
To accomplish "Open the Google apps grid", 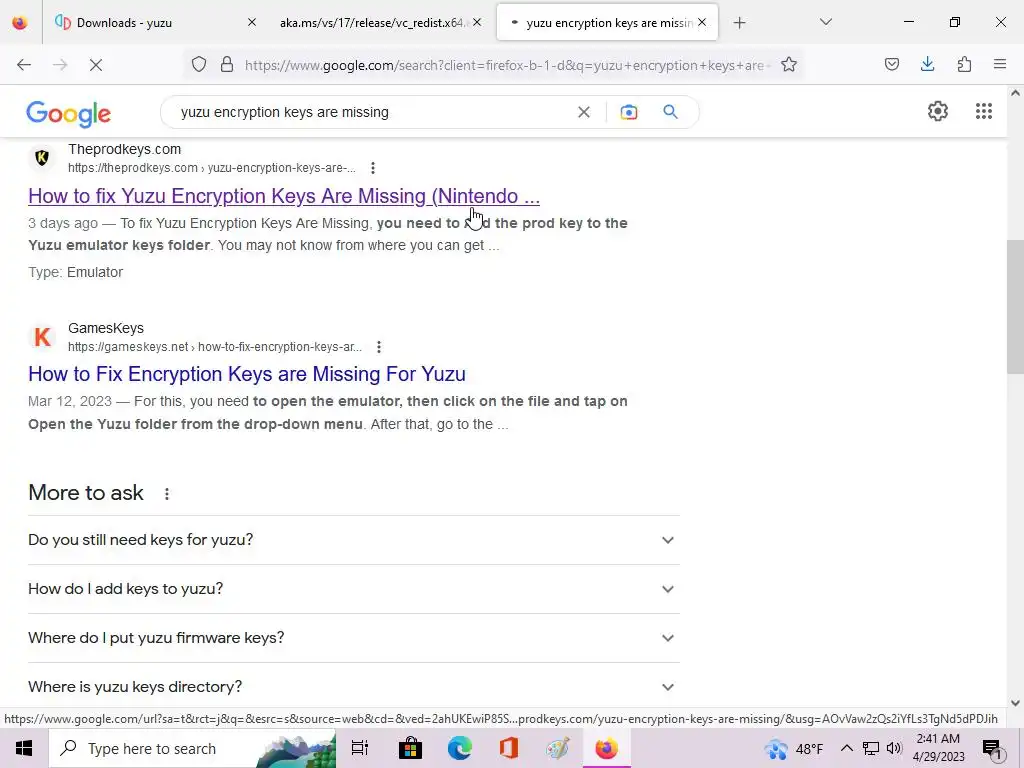I will tap(984, 111).
